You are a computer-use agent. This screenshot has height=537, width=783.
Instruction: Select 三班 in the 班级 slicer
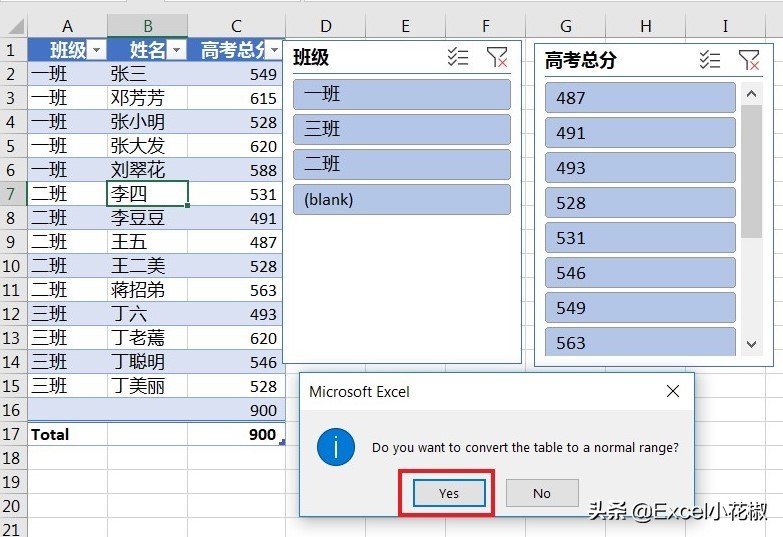pyautogui.click(x=401, y=129)
